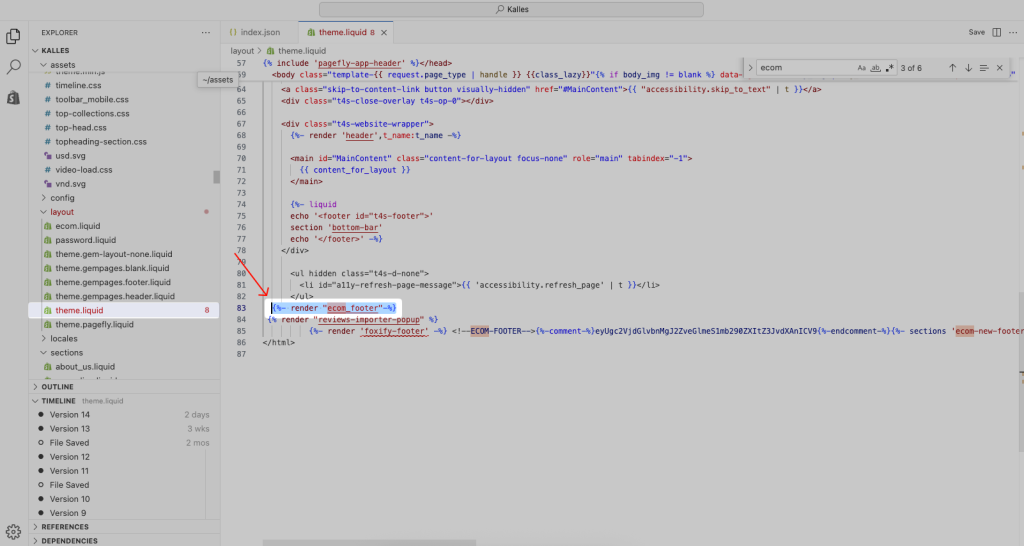Open the Search view in activity bar
1024x546 pixels.
click(x=14, y=67)
